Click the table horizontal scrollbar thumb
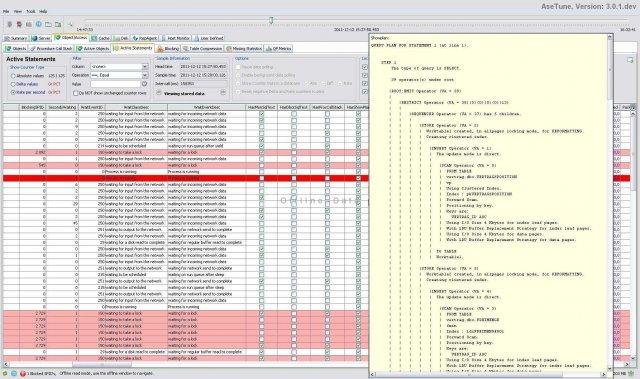 [102, 364]
